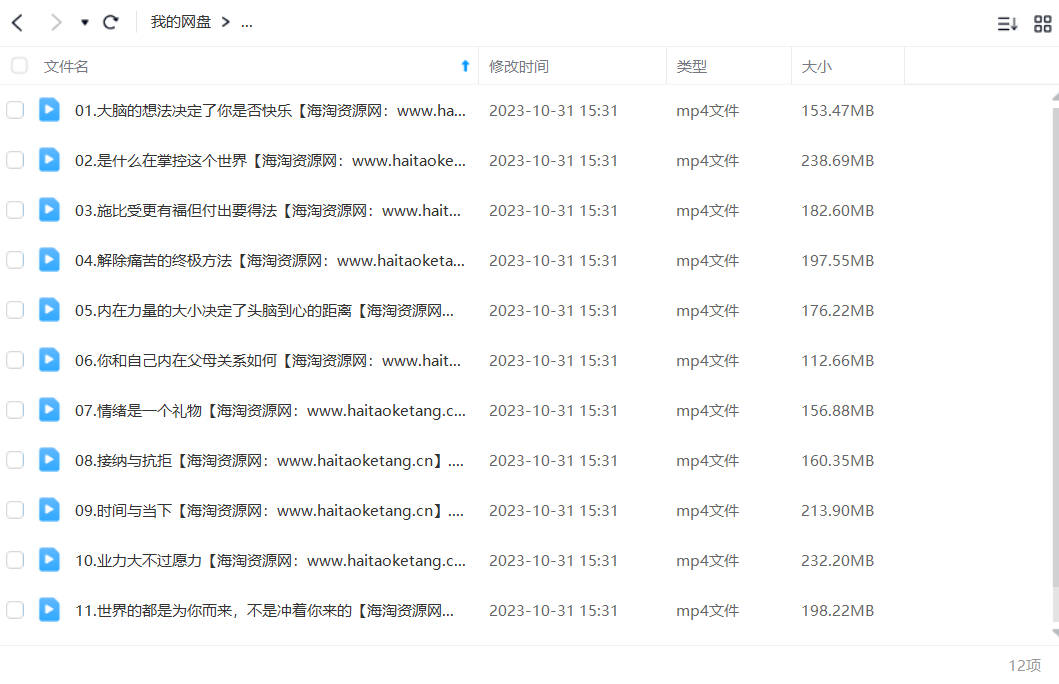The width and height of the screenshot is (1059, 684).
Task: Open the 我的网盘 breadcrumb
Action: [x=180, y=22]
